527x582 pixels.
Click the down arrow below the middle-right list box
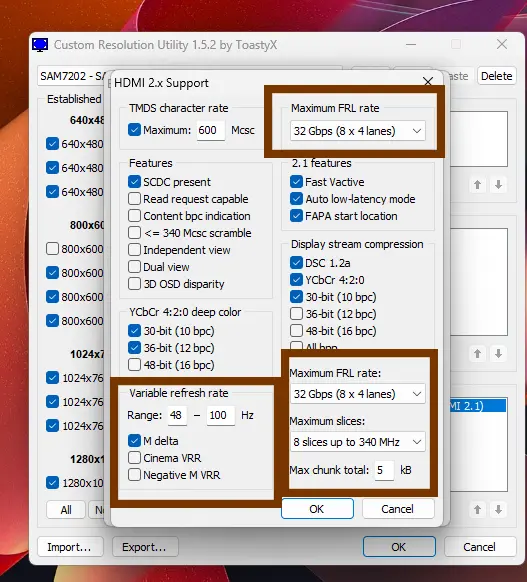pos(498,354)
